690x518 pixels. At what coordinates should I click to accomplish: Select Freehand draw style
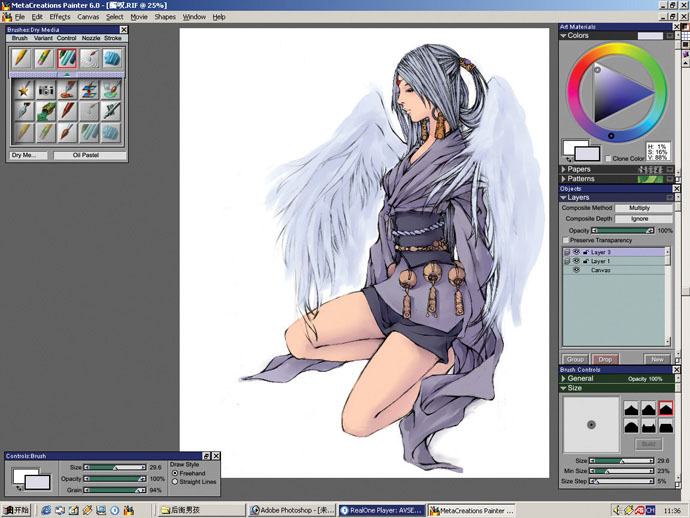click(x=175, y=473)
